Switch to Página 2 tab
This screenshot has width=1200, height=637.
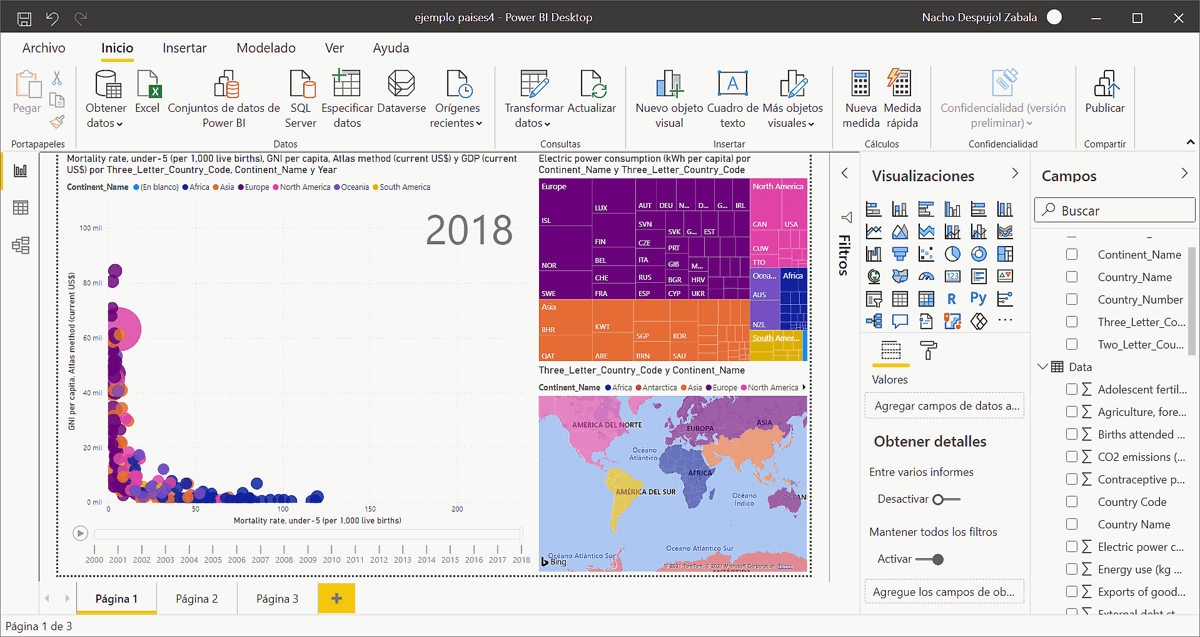point(197,598)
